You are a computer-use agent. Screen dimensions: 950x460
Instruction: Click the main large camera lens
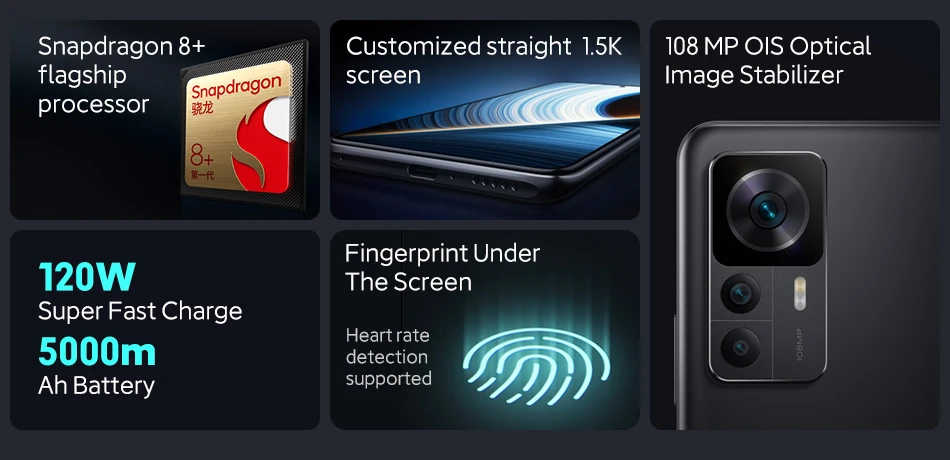click(x=768, y=210)
